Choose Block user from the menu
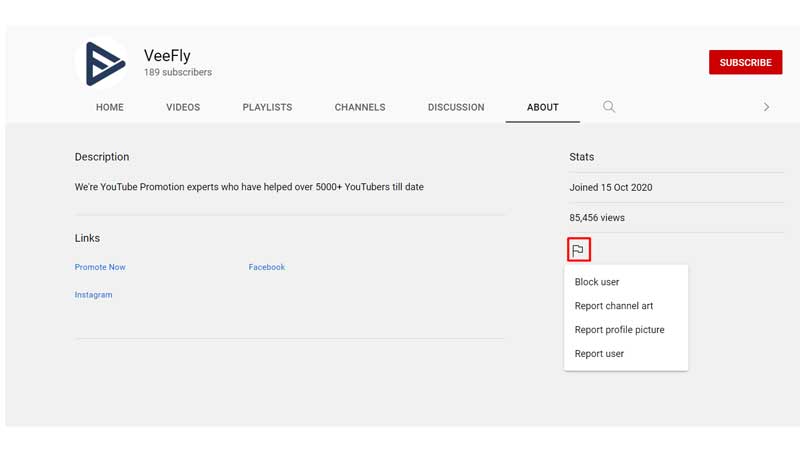Image resolution: width=800 pixels, height=450 pixels. tap(597, 282)
